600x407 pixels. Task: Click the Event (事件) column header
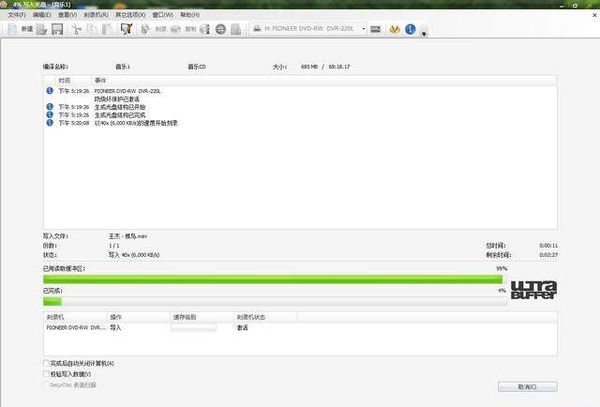tap(101, 79)
